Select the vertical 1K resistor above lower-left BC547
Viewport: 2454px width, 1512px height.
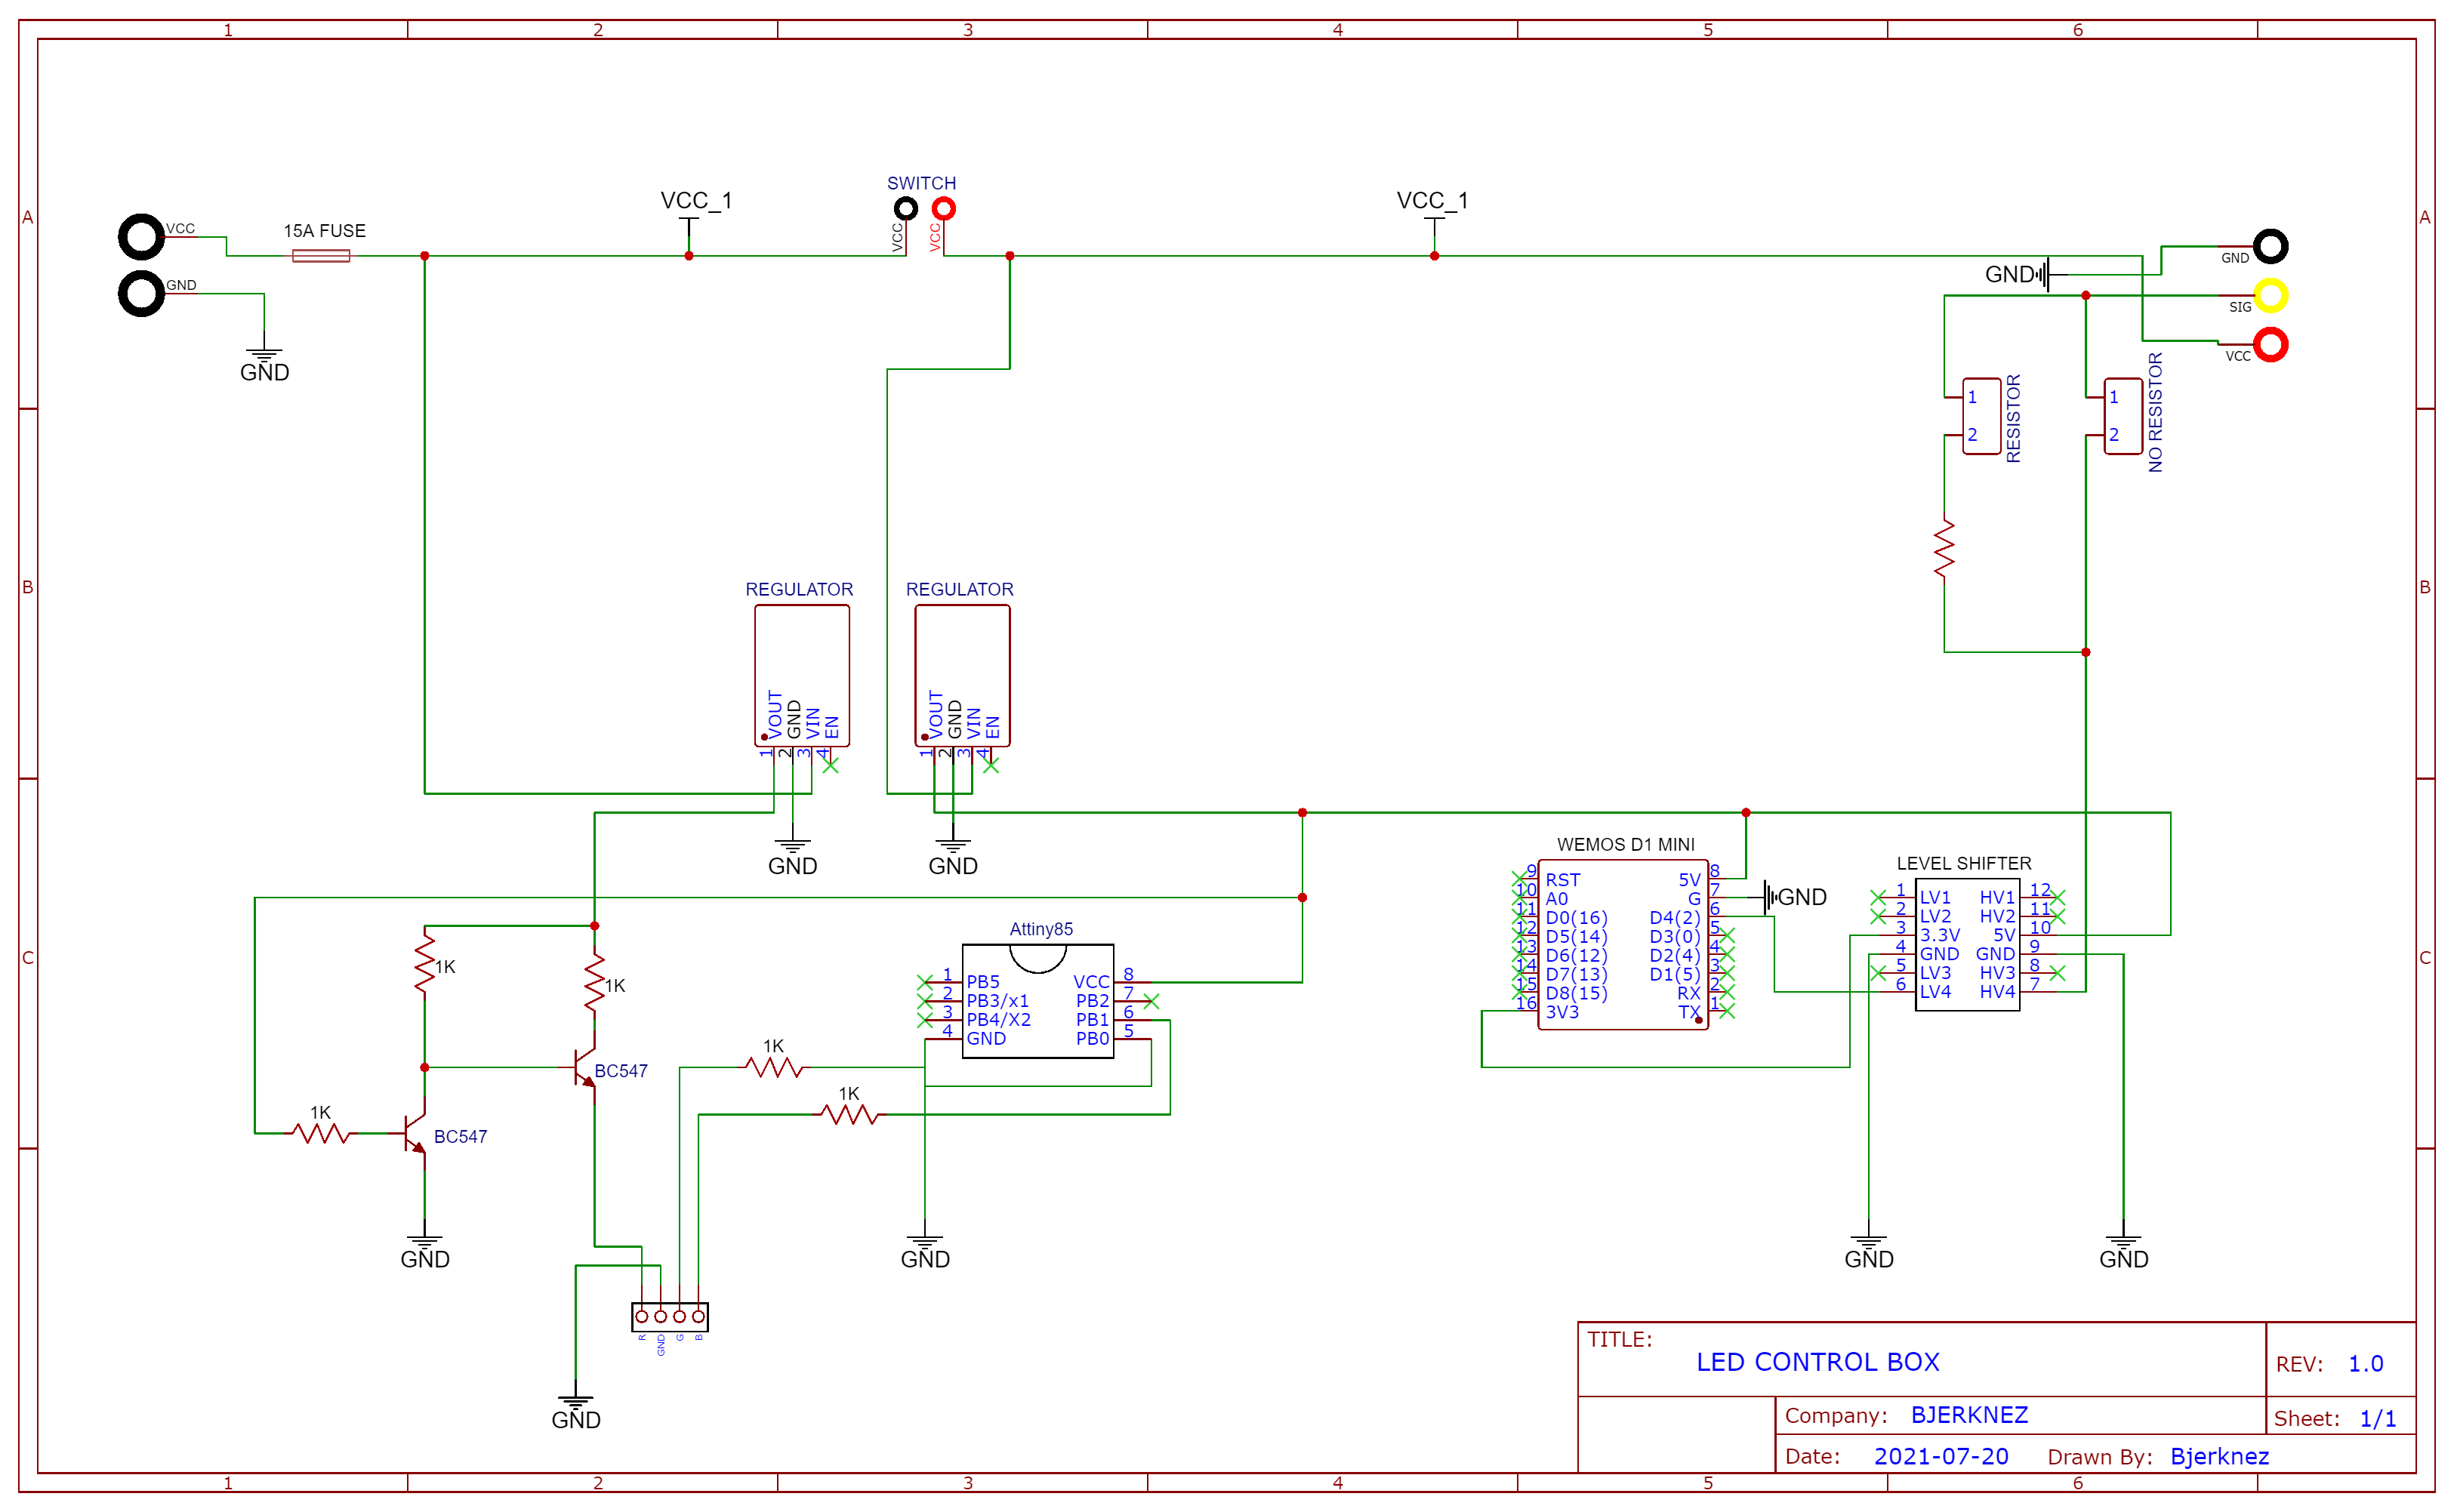coord(425,964)
